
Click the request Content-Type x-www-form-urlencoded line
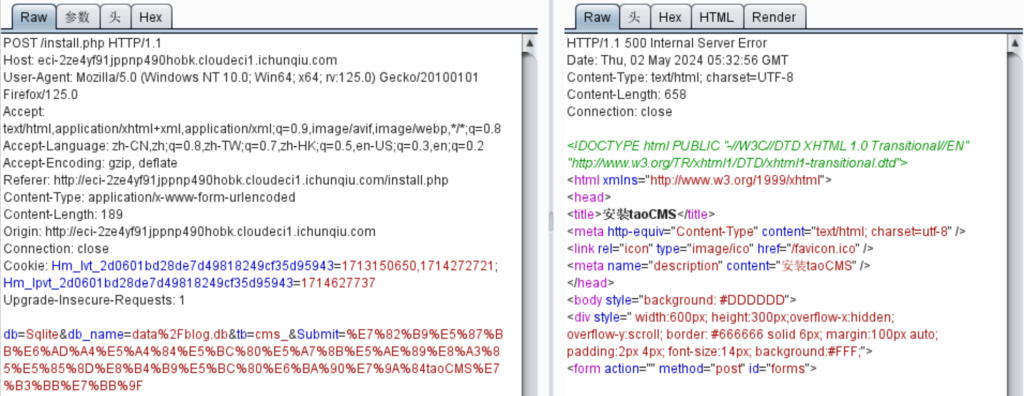coord(149,197)
